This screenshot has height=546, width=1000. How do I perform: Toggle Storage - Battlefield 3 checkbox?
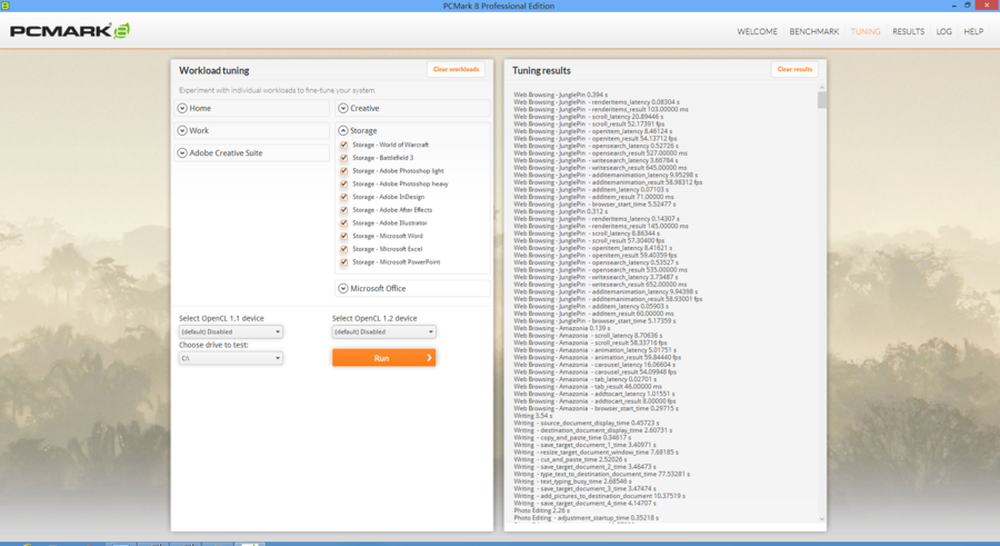pyautogui.click(x=344, y=158)
